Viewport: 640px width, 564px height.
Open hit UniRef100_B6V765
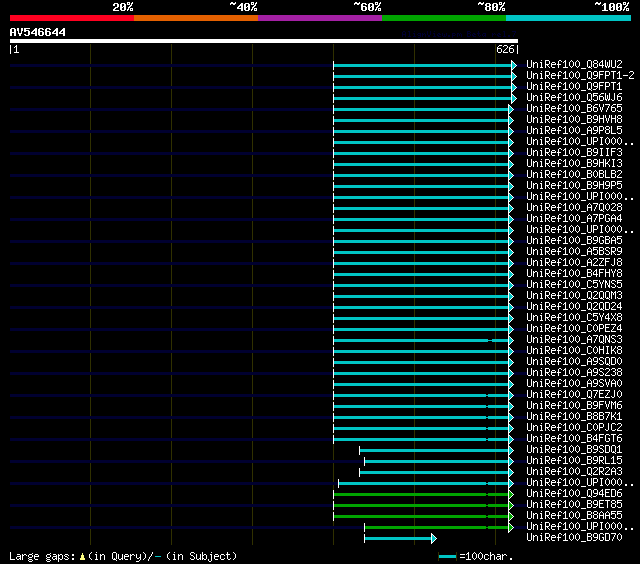tap(574, 109)
